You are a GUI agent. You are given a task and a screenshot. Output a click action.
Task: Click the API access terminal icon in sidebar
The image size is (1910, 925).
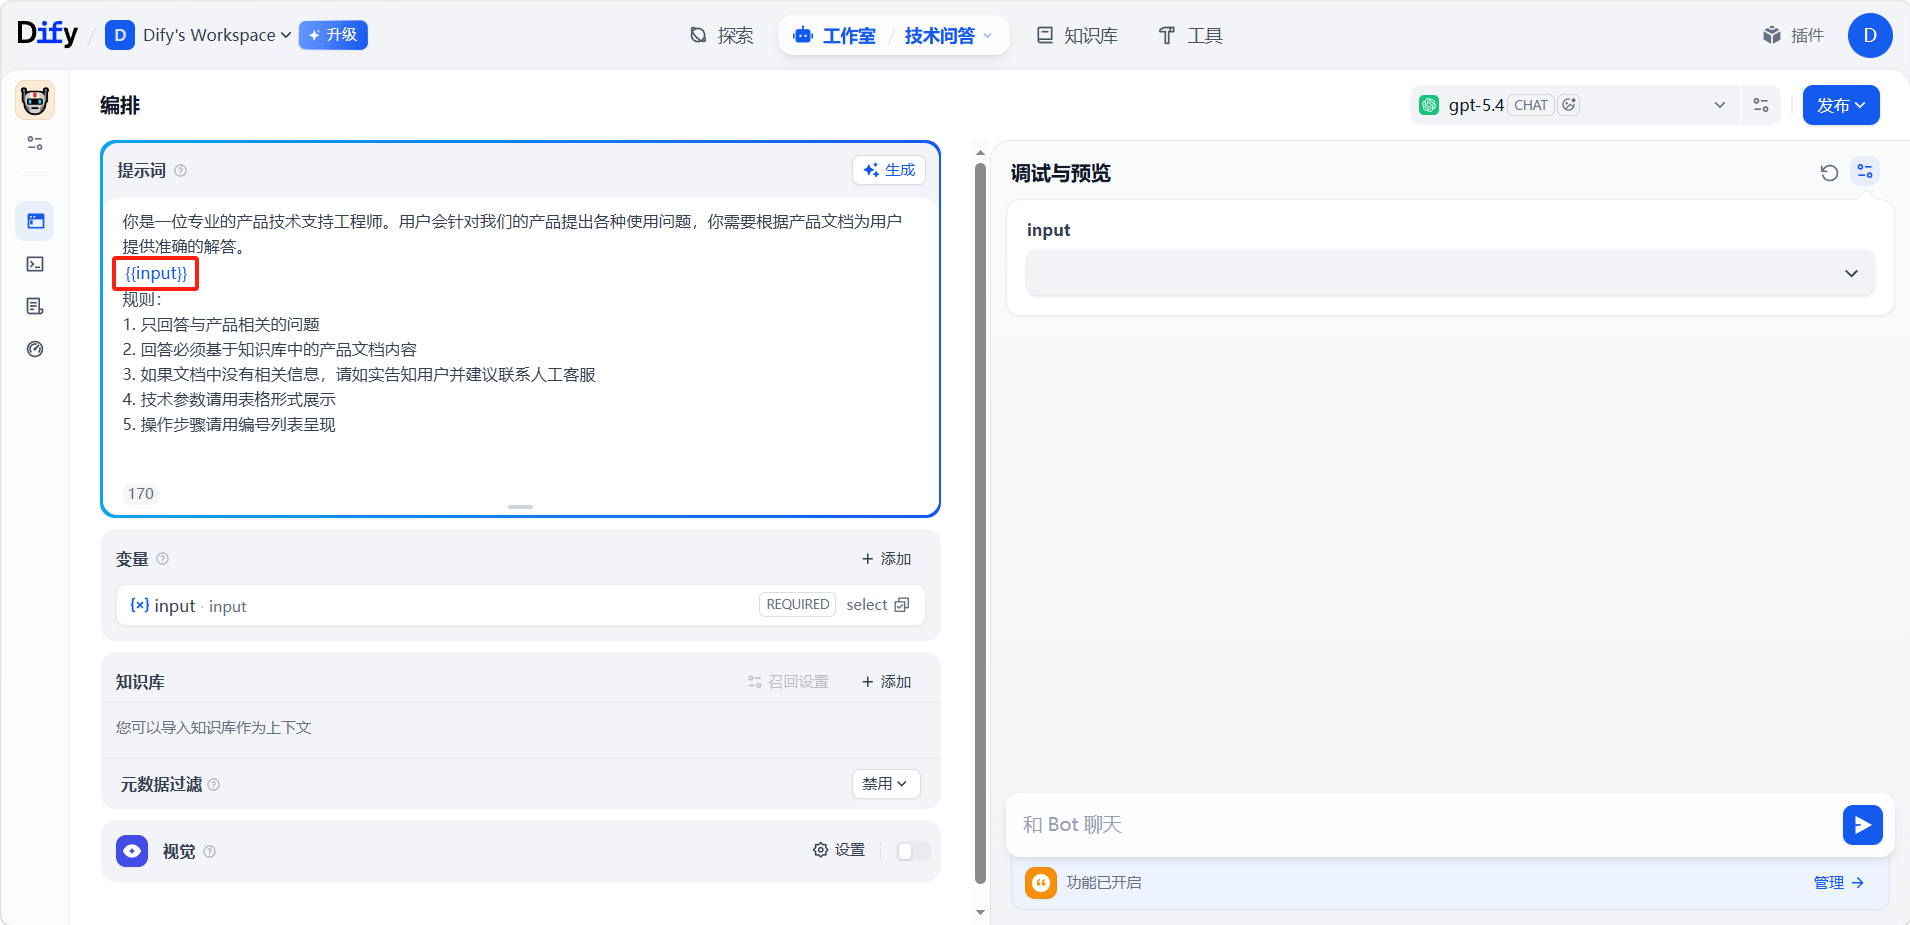tap(35, 264)
